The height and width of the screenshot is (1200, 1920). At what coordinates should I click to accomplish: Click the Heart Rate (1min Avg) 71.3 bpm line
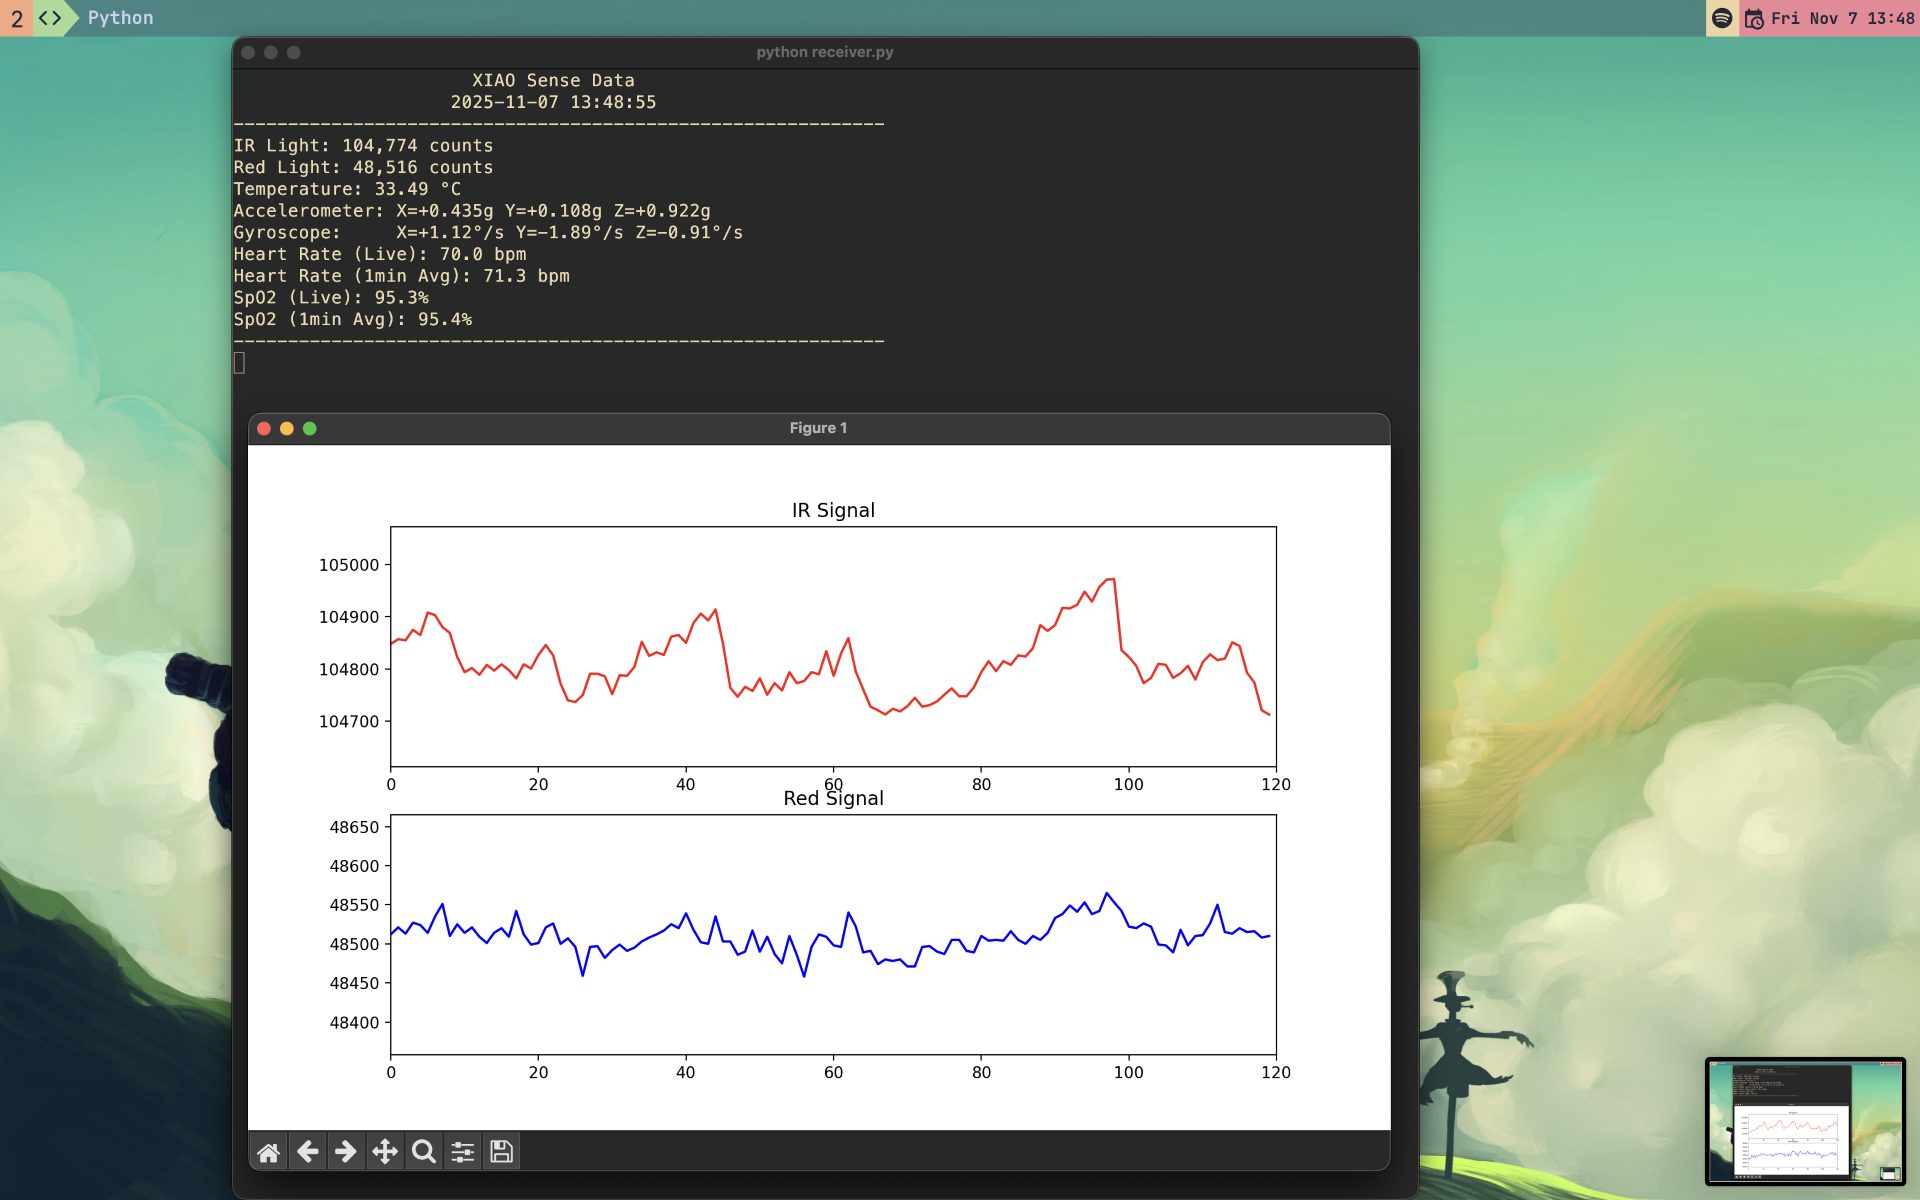[x=401, y=276]
